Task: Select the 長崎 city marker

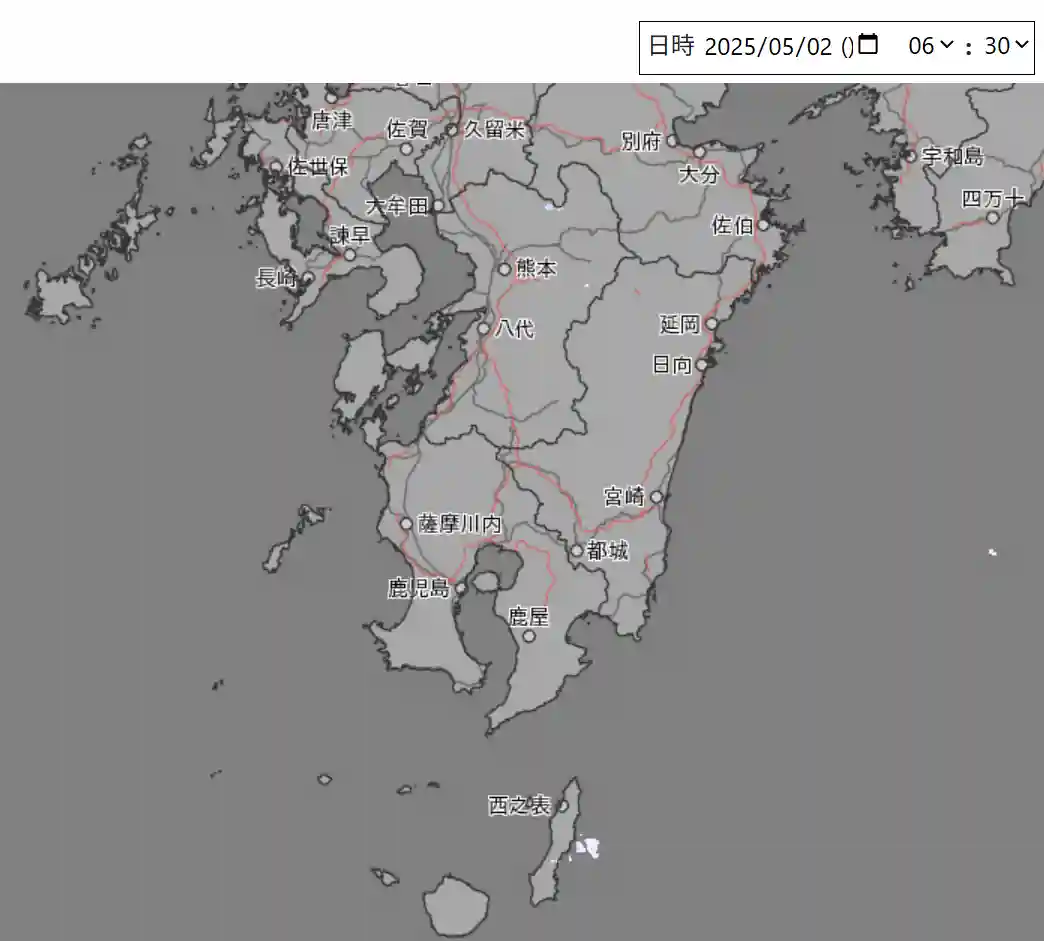Action: (x=308, y=278)
